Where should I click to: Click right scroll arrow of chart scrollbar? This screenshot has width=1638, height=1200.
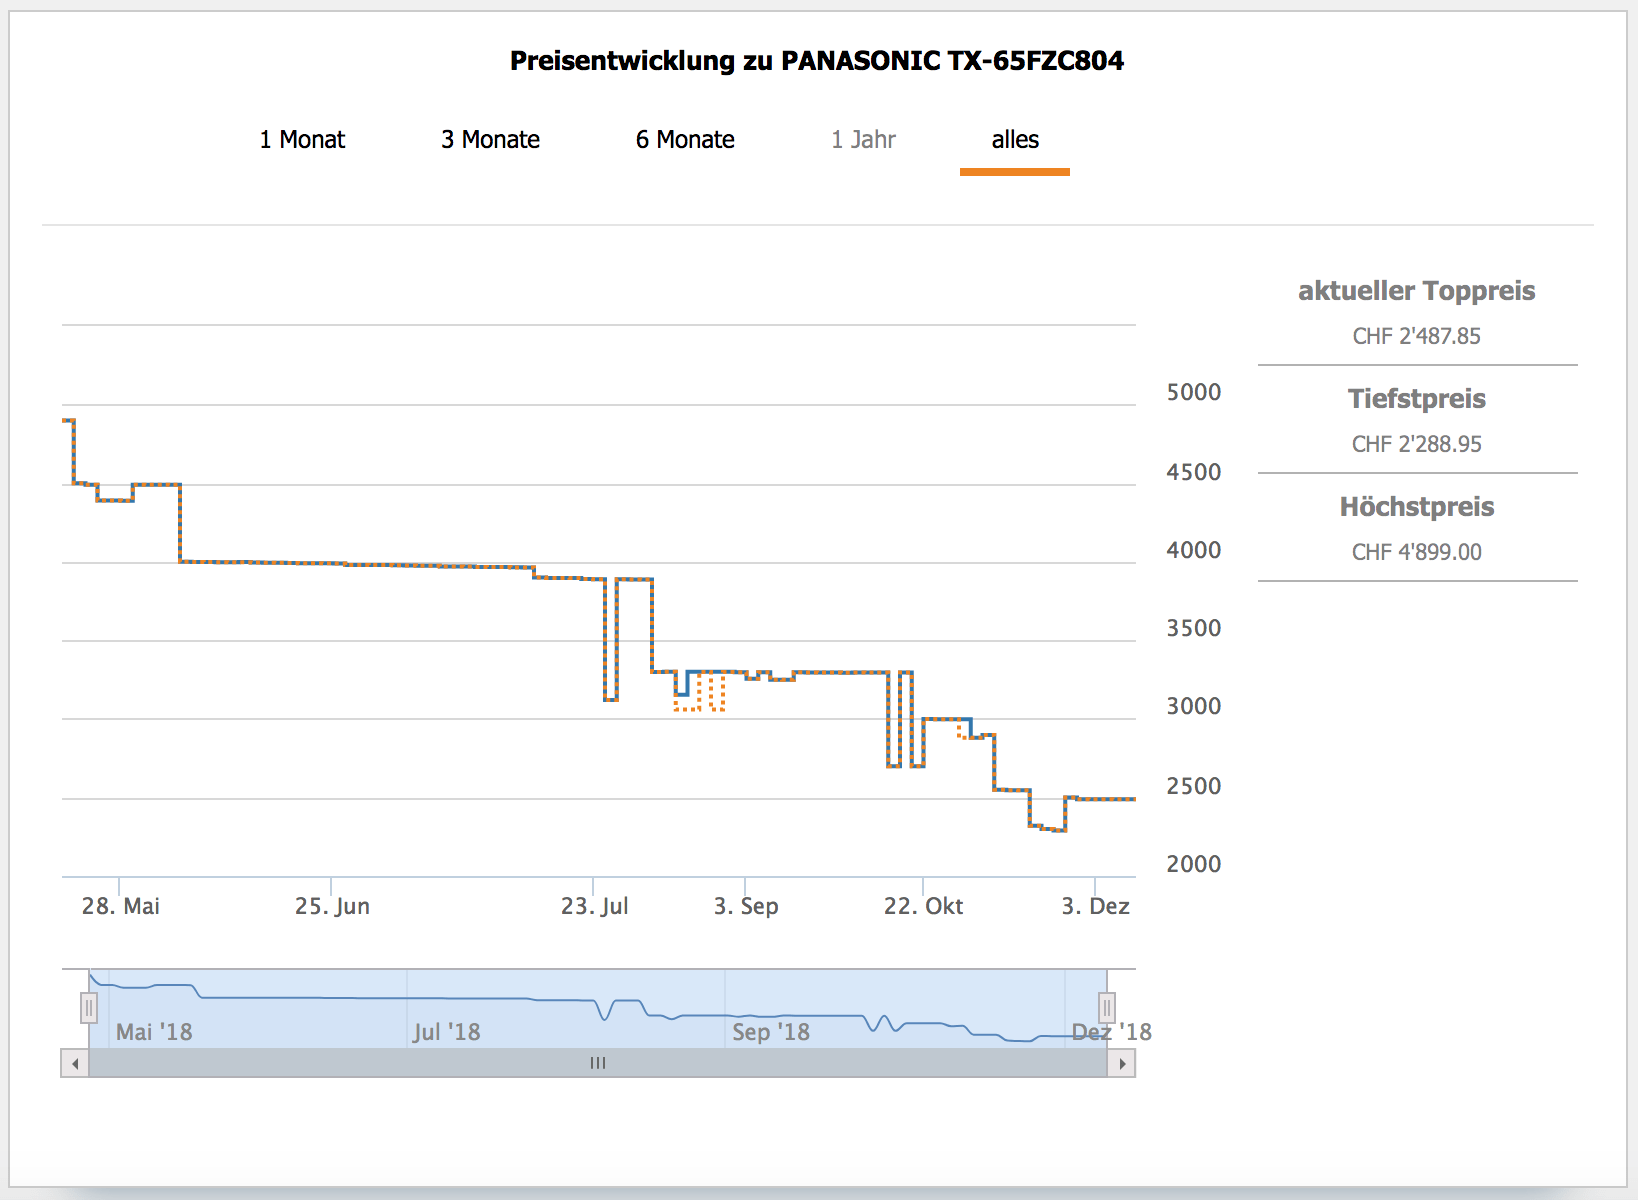point(1122,1063)
